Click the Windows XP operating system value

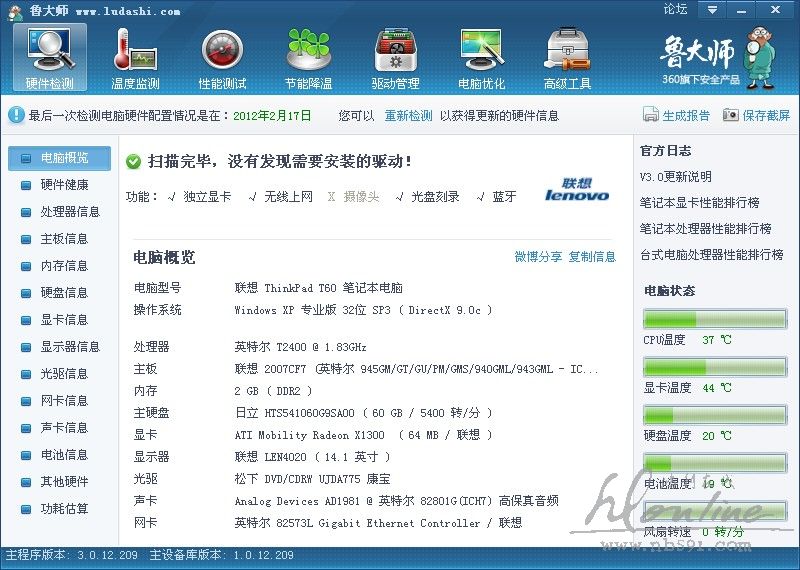coord(363,310)
